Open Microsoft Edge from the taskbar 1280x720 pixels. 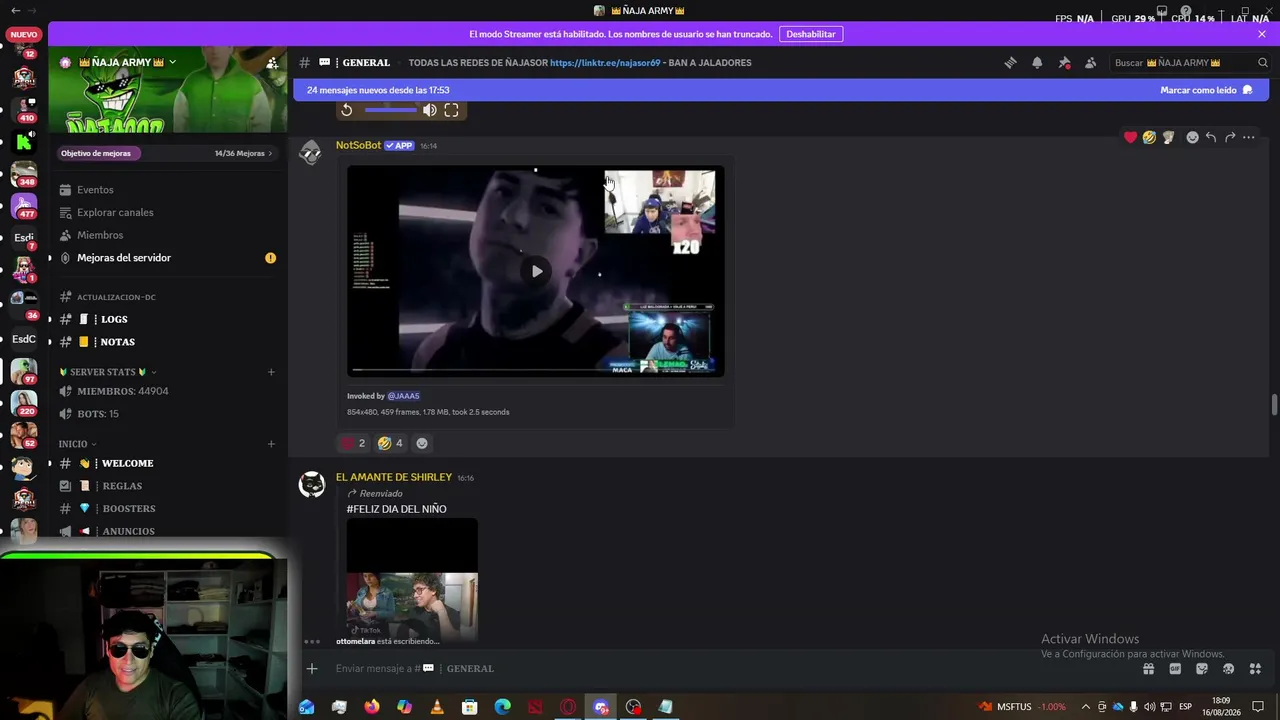(503, 707)
